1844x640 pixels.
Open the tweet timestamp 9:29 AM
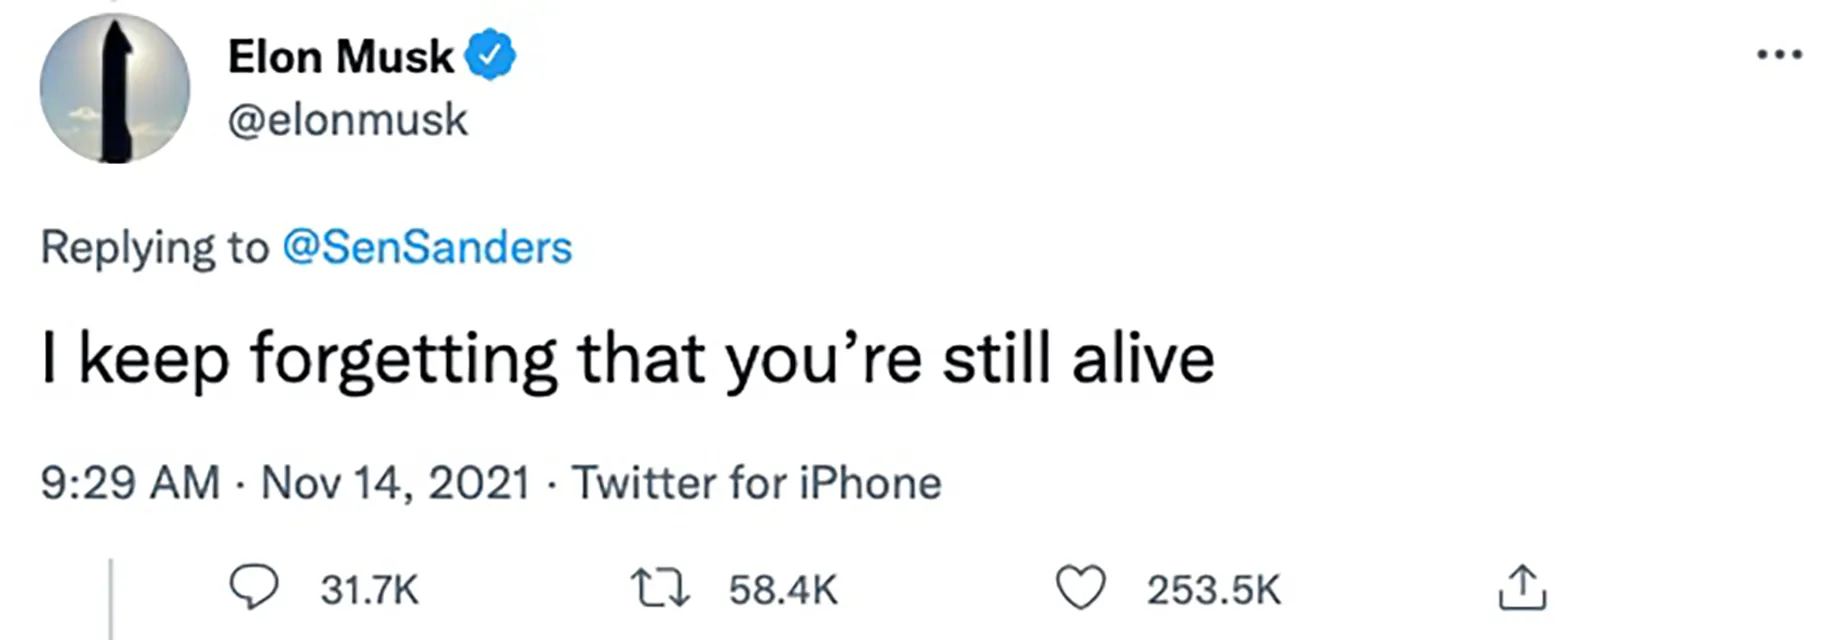point(130,482)
